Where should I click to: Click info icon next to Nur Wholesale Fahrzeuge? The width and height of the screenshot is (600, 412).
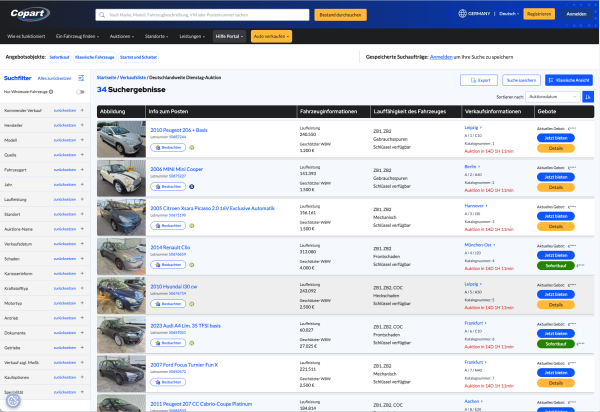tap(51, 92)
